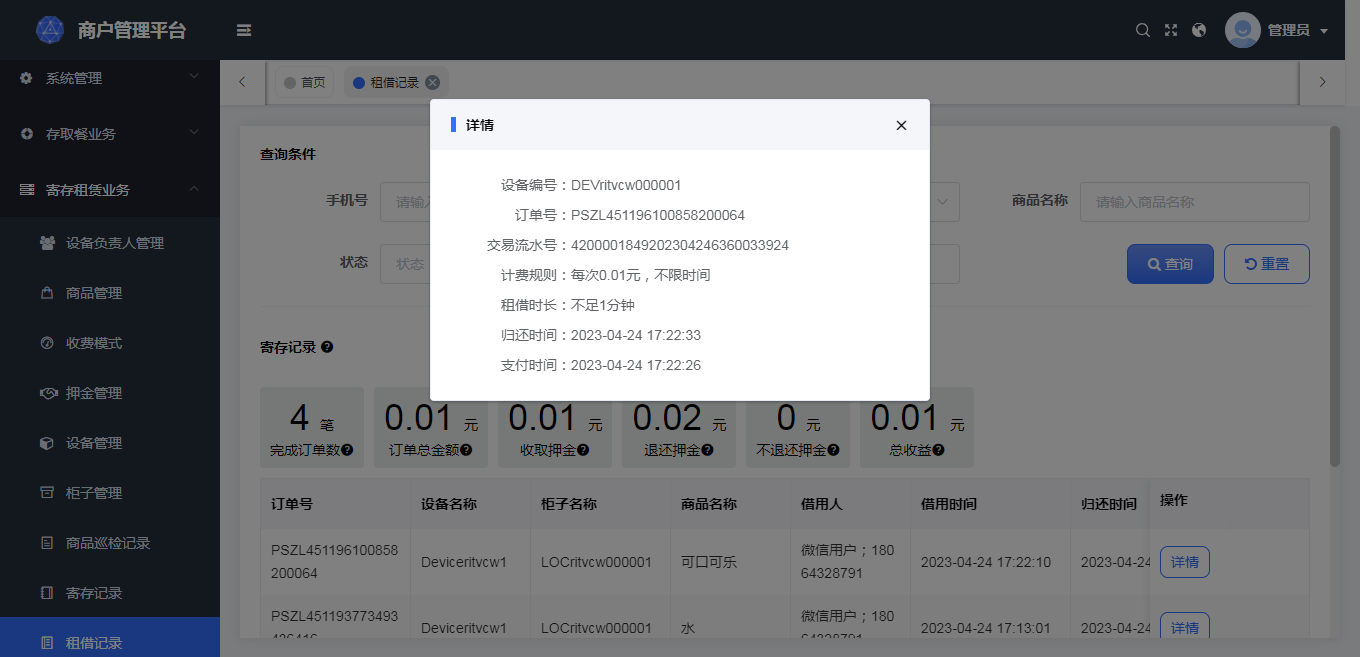Open 商品巡检记录 in sidebar
1360x657 pixels.
(x=110, y=543)
